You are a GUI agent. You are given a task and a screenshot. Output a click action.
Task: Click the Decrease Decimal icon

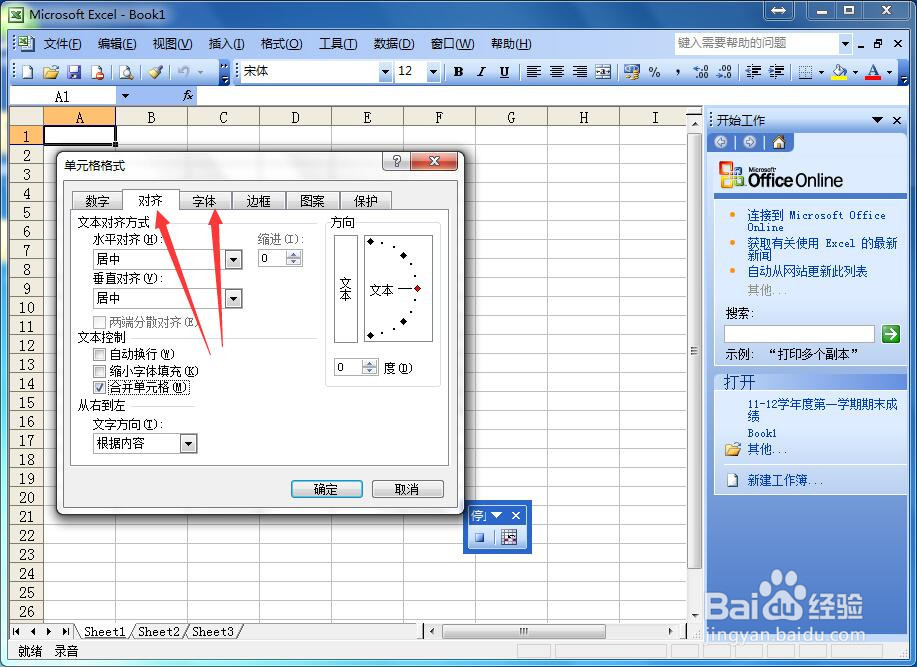pyautogui.click(x=724, y=72)
